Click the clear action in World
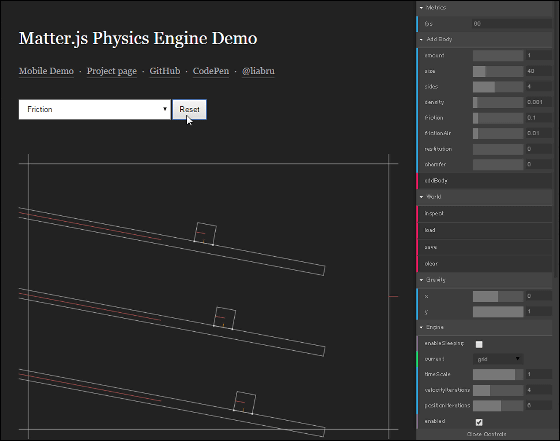This screenshot has width=560, height=441. pyautogui.click(x=484, y=264)
